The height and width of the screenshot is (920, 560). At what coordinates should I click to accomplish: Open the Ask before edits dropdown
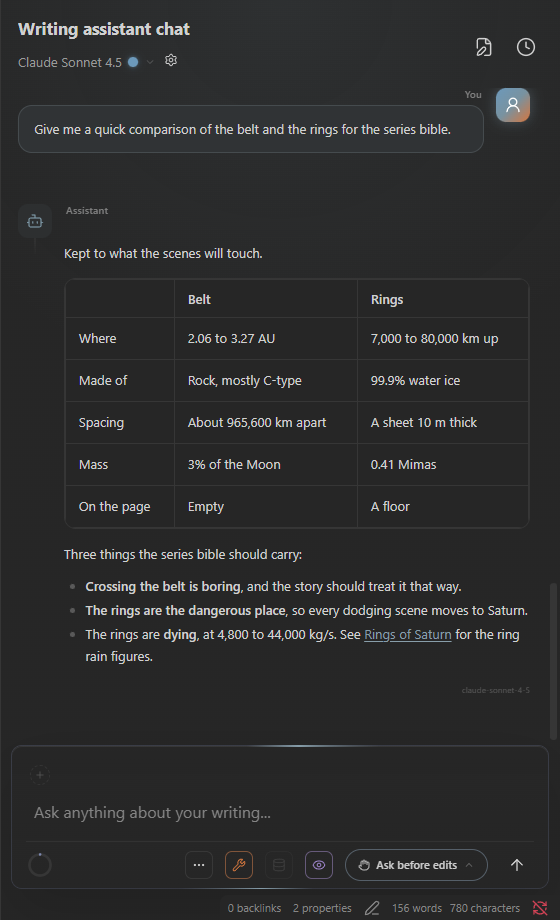(416, 865)
